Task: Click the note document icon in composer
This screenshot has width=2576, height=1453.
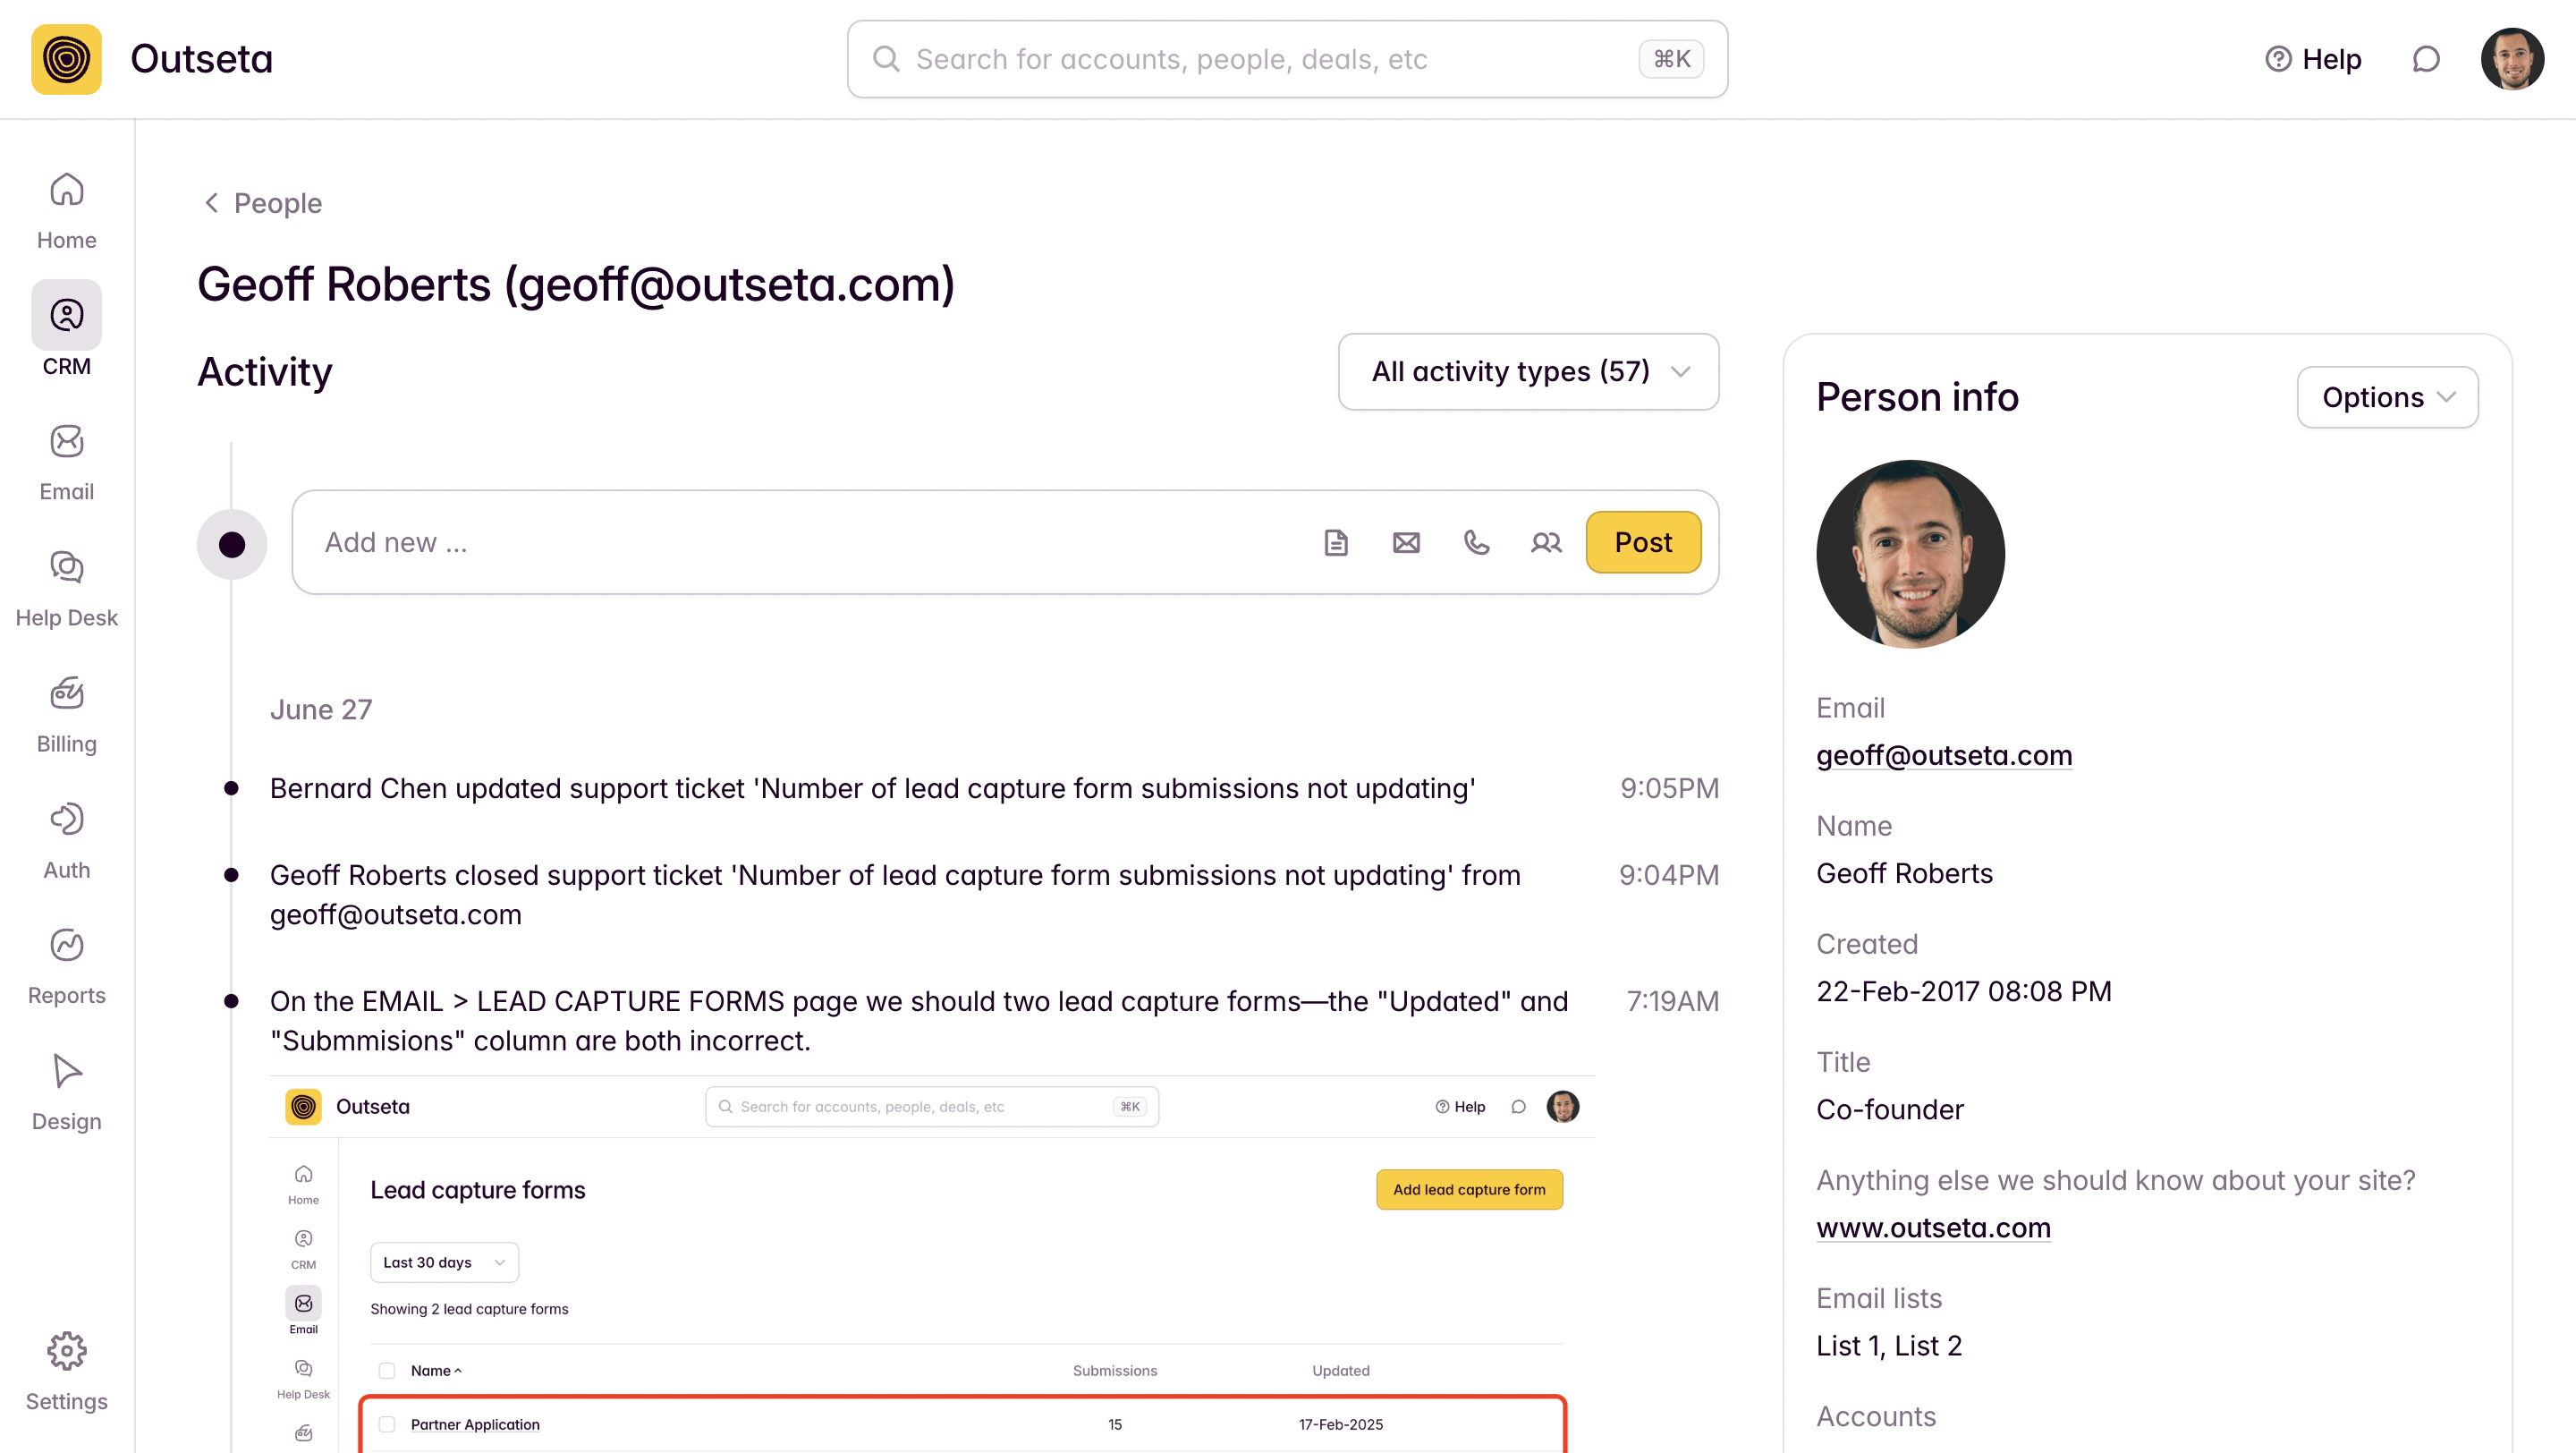Action: 1336,542
